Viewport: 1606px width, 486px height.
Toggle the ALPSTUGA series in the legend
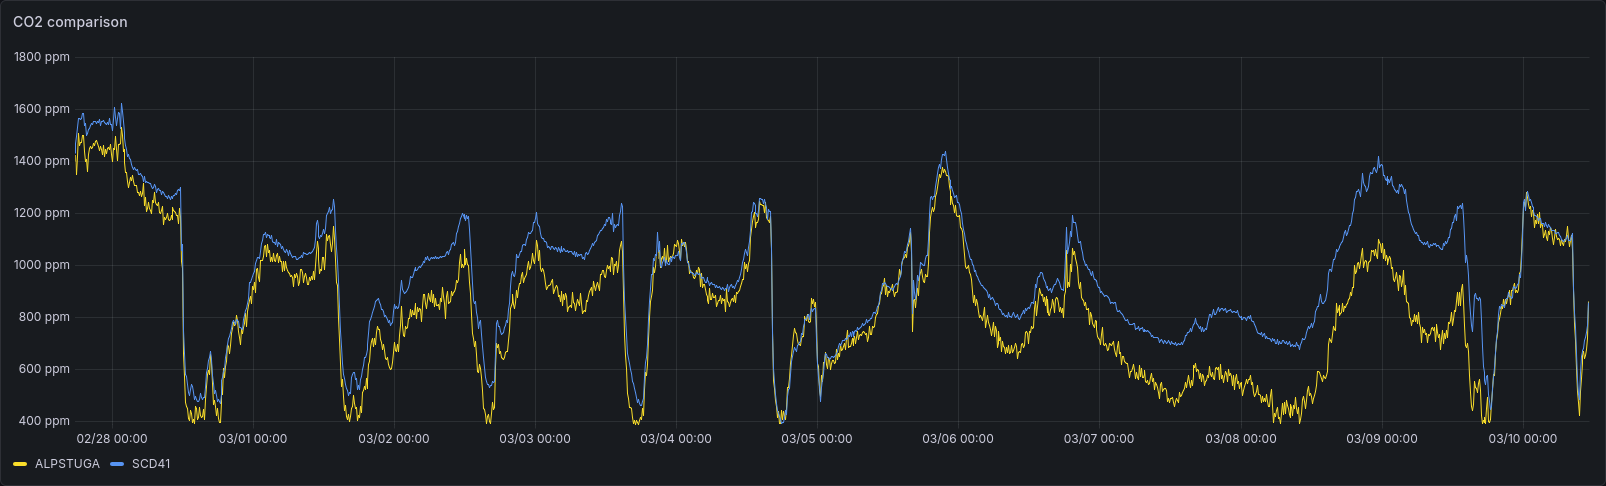(67, 464)
